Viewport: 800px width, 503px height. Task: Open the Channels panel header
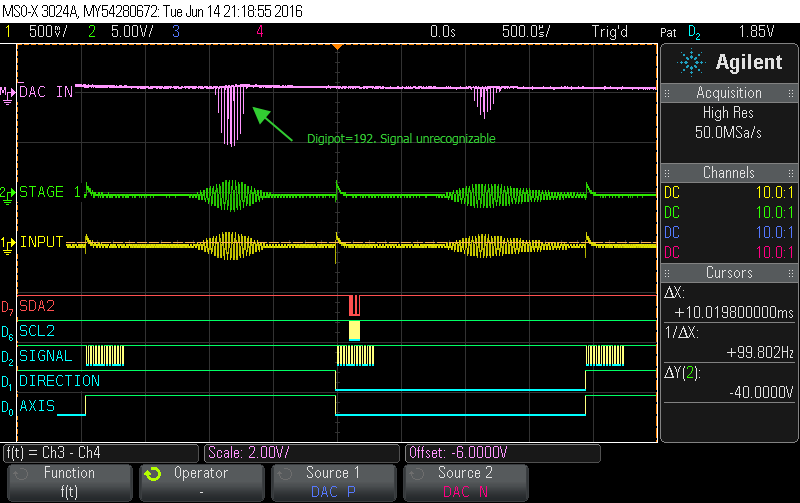coord(729,172)
